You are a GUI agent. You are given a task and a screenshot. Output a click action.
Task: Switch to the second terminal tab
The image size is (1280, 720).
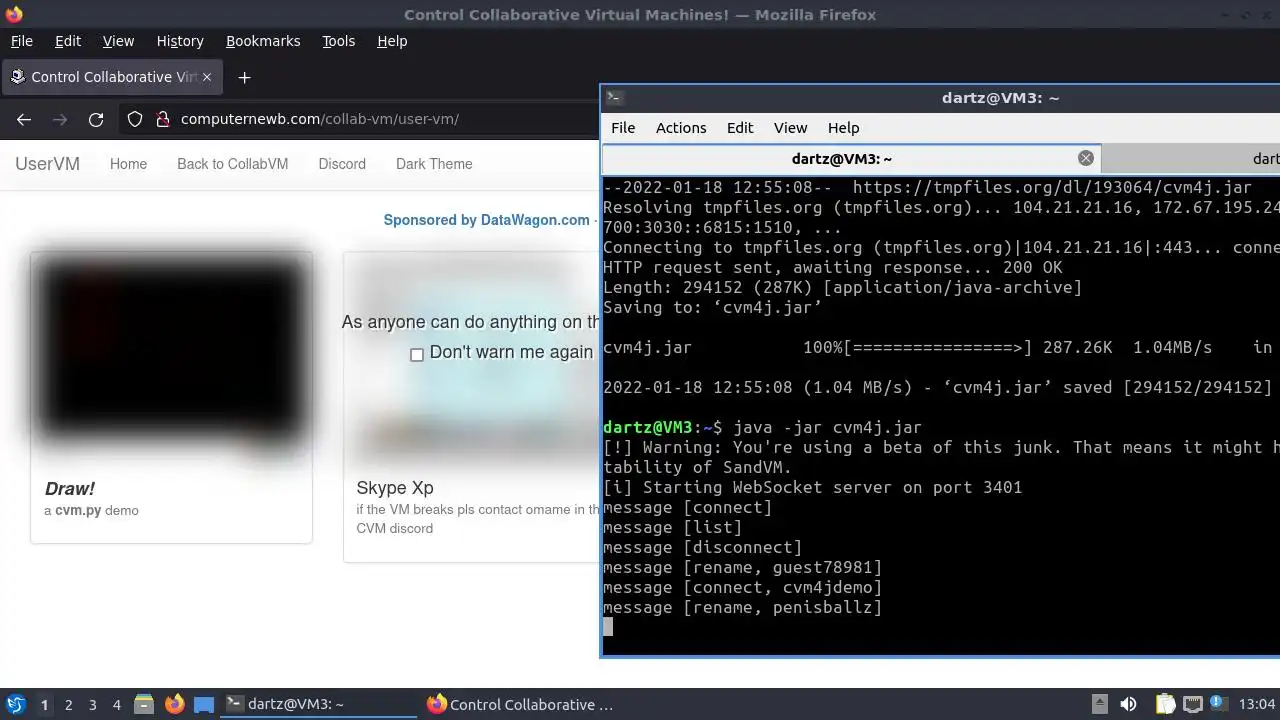(1191, 158)
